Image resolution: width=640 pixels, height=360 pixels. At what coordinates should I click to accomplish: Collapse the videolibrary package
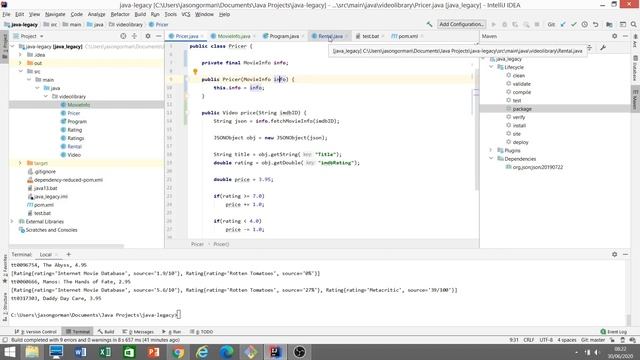pyautogui.click(x=46, y=96)
